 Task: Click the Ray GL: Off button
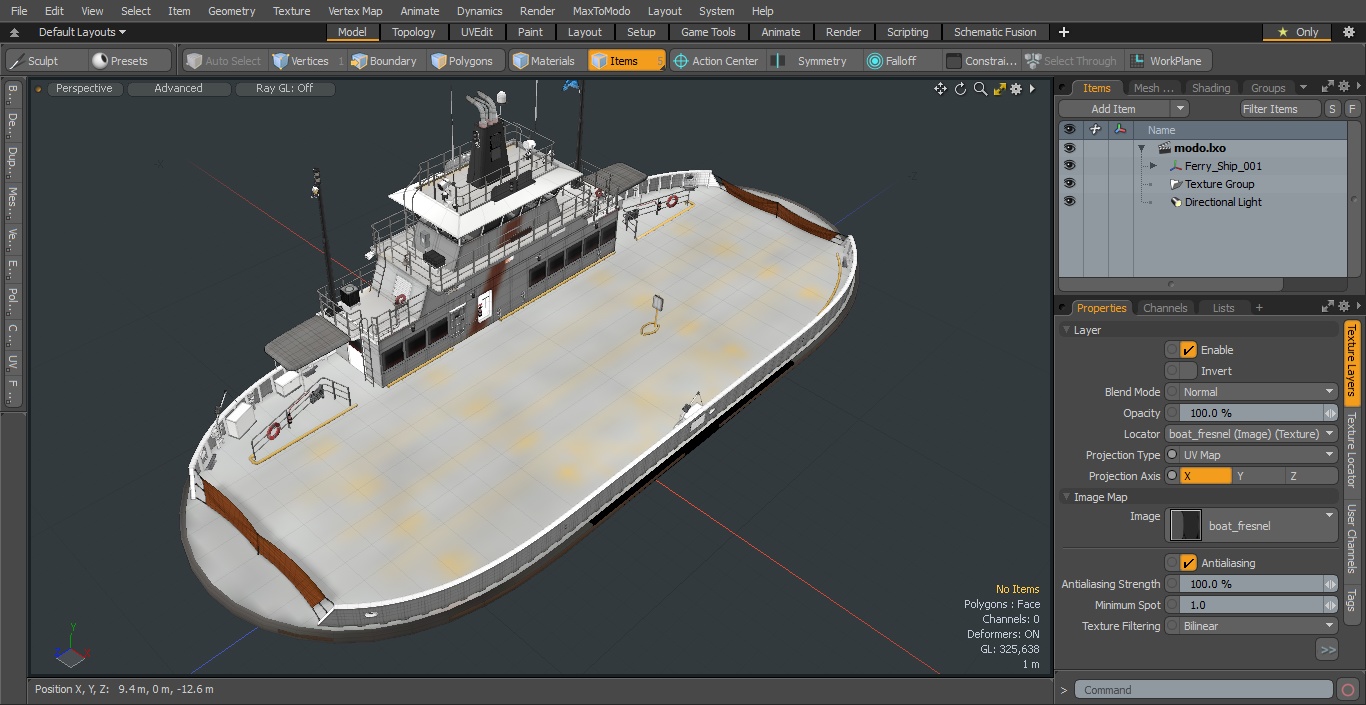pos(284,88)
